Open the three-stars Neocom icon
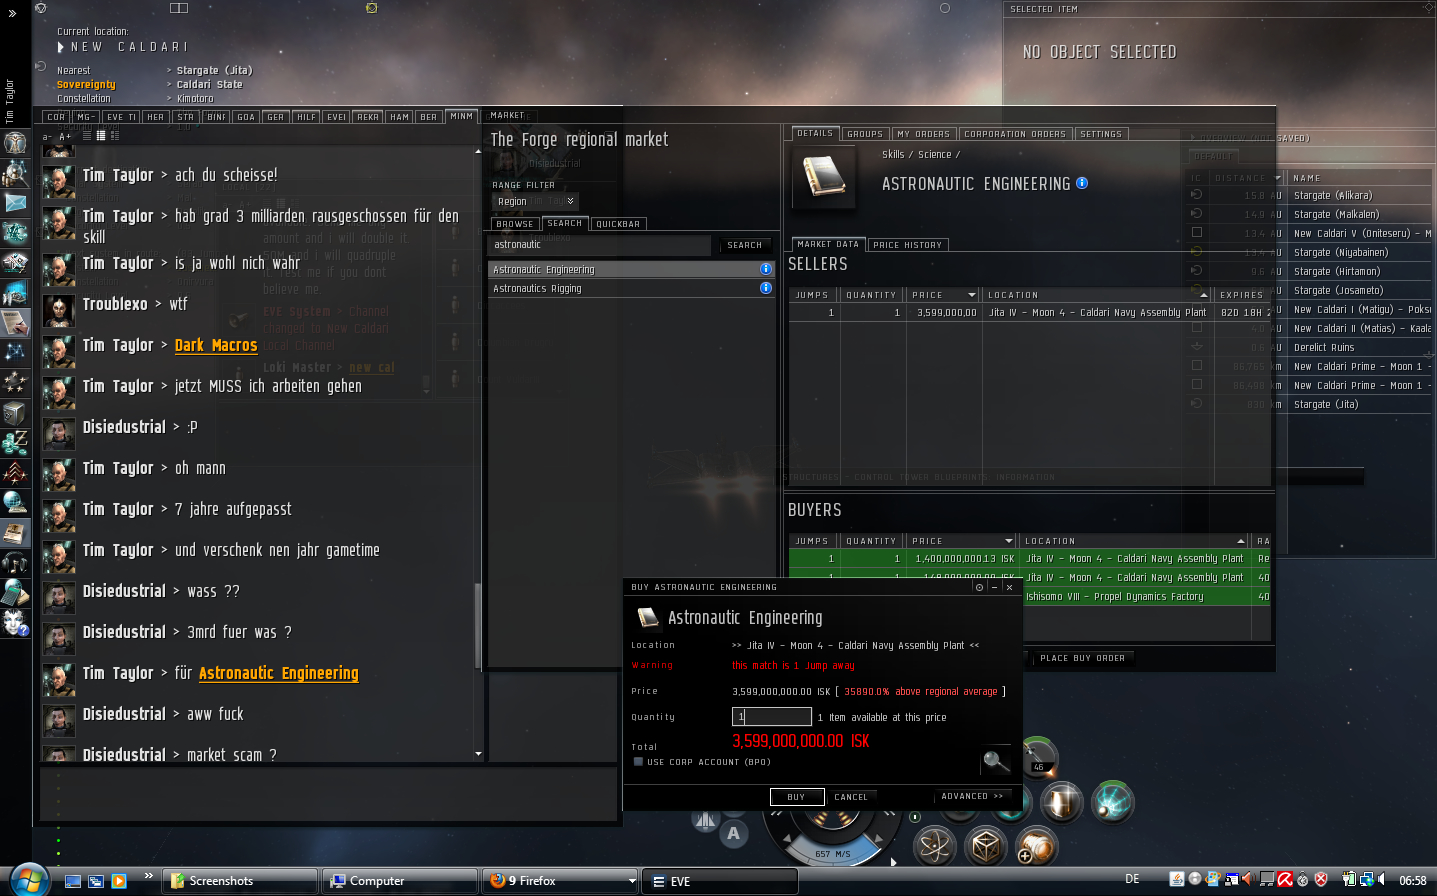The height and width of the screenshot is (896, 1437). pos(15,382)
